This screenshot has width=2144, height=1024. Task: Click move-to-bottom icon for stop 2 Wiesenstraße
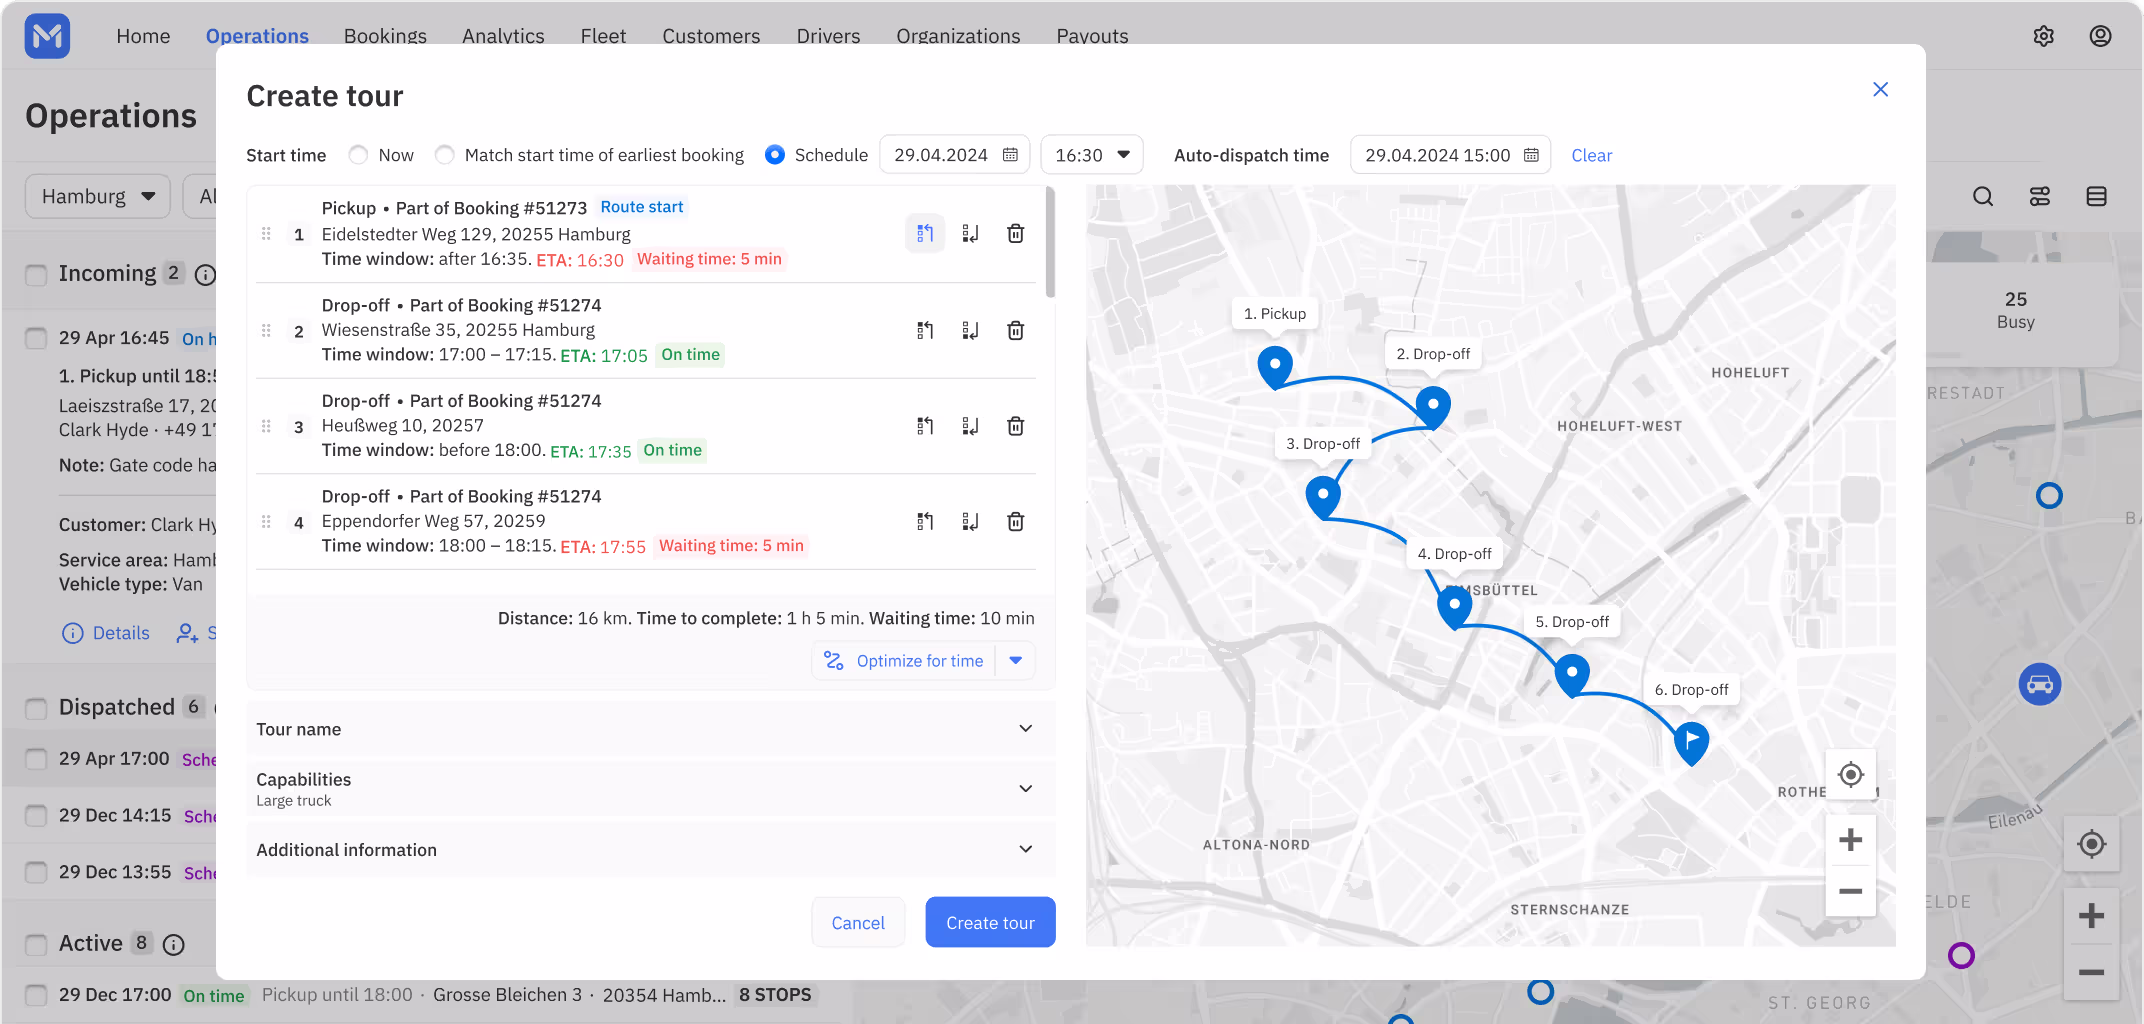pyautogui.click(x=970, y=330)
